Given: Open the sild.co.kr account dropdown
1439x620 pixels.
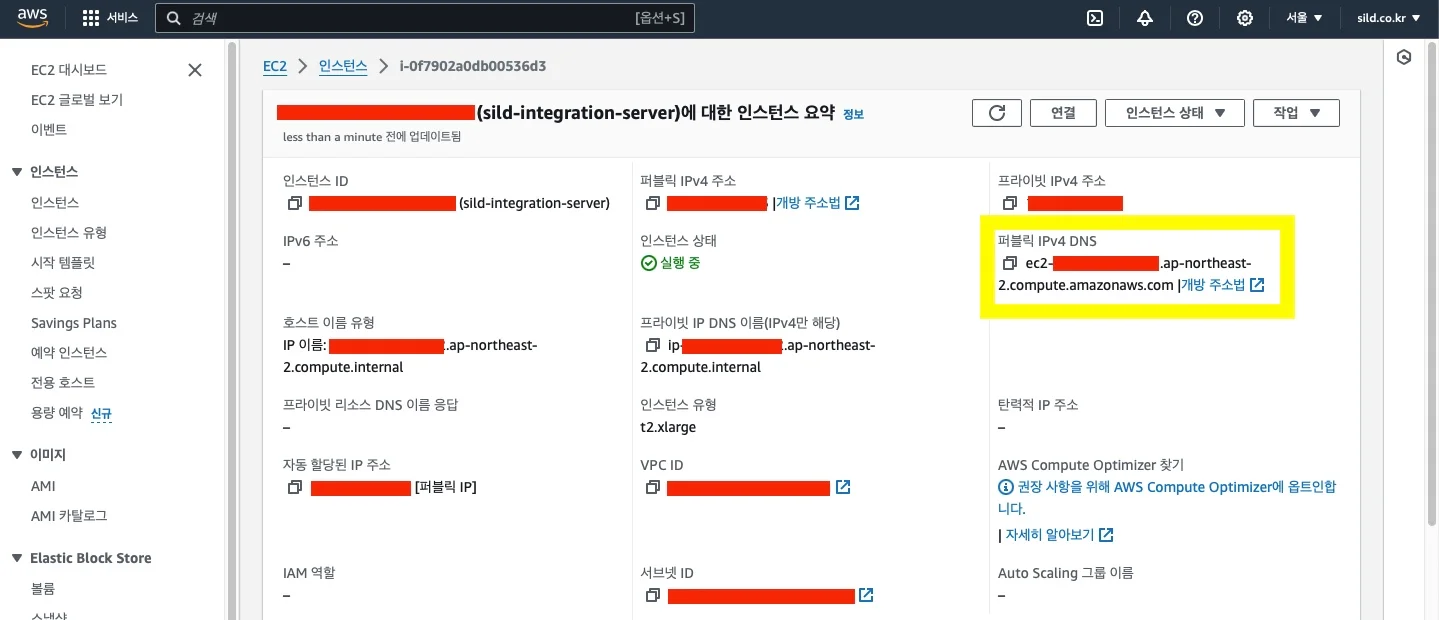Looking at the screenshot, I should [1388, 18].
